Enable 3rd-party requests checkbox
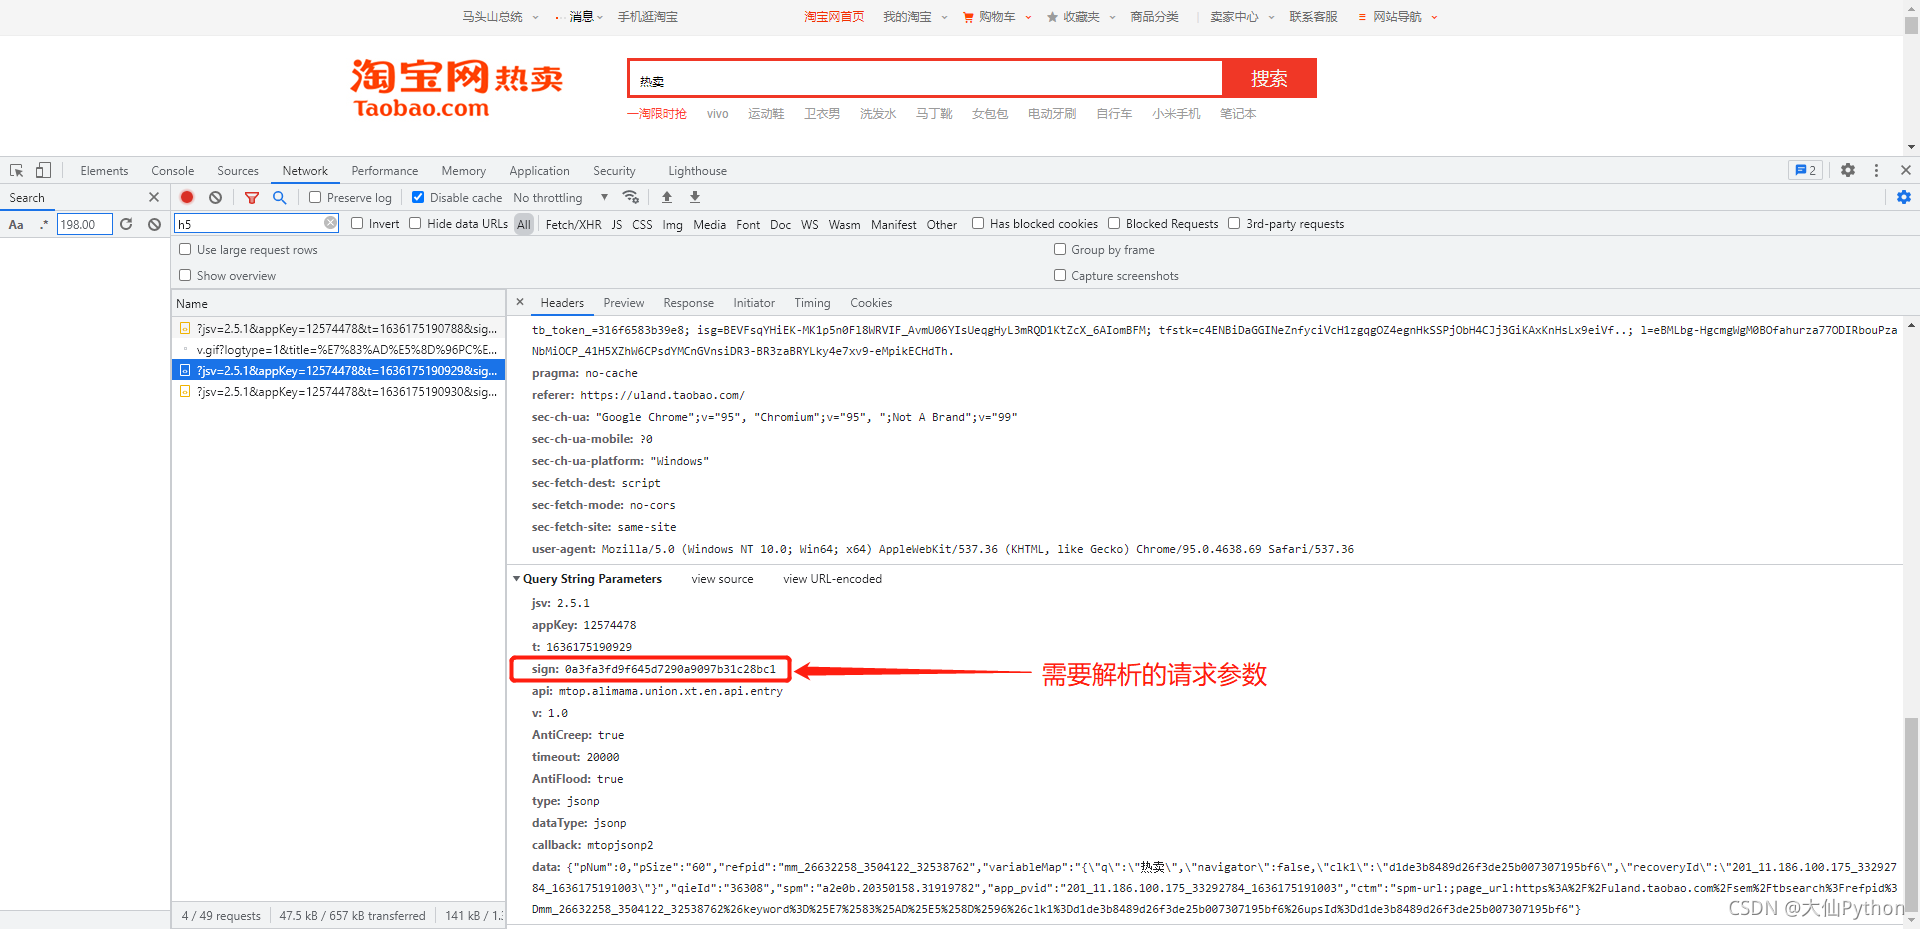This screenshot has width=1920, height=929. click(x=1234, y=223)
